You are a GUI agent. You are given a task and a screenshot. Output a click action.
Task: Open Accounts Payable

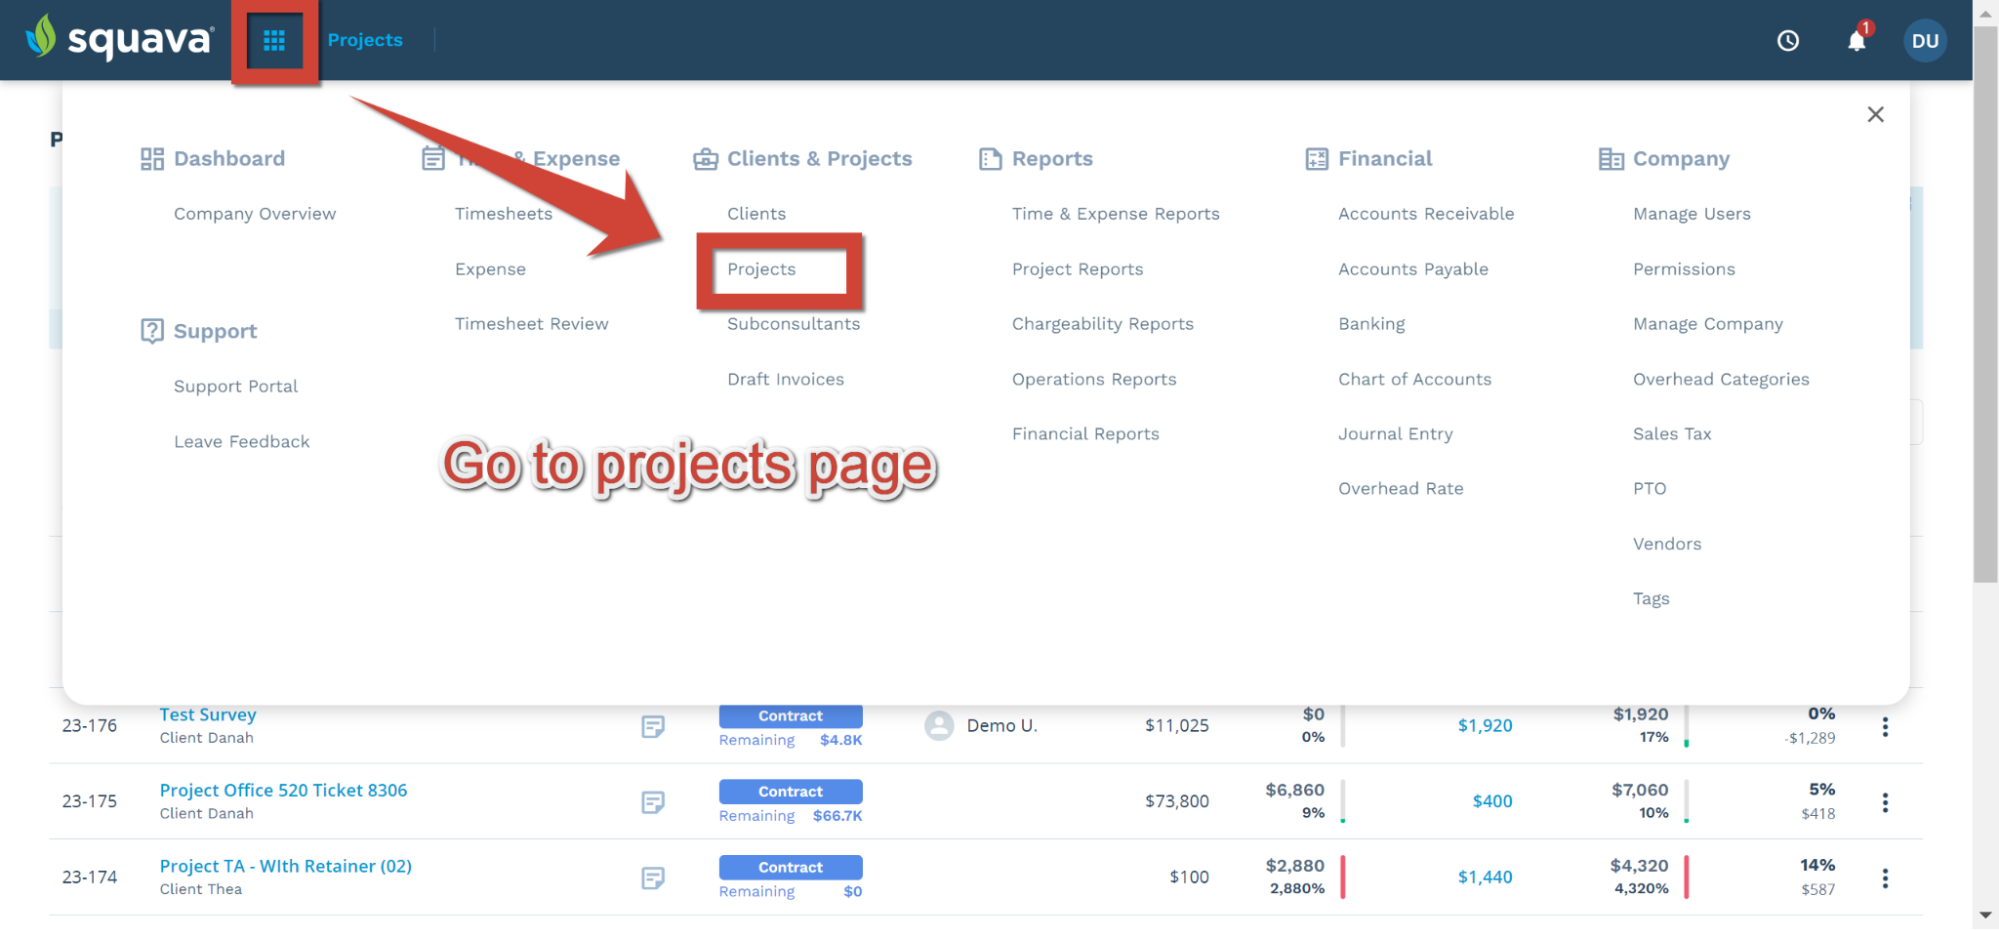1413,269
